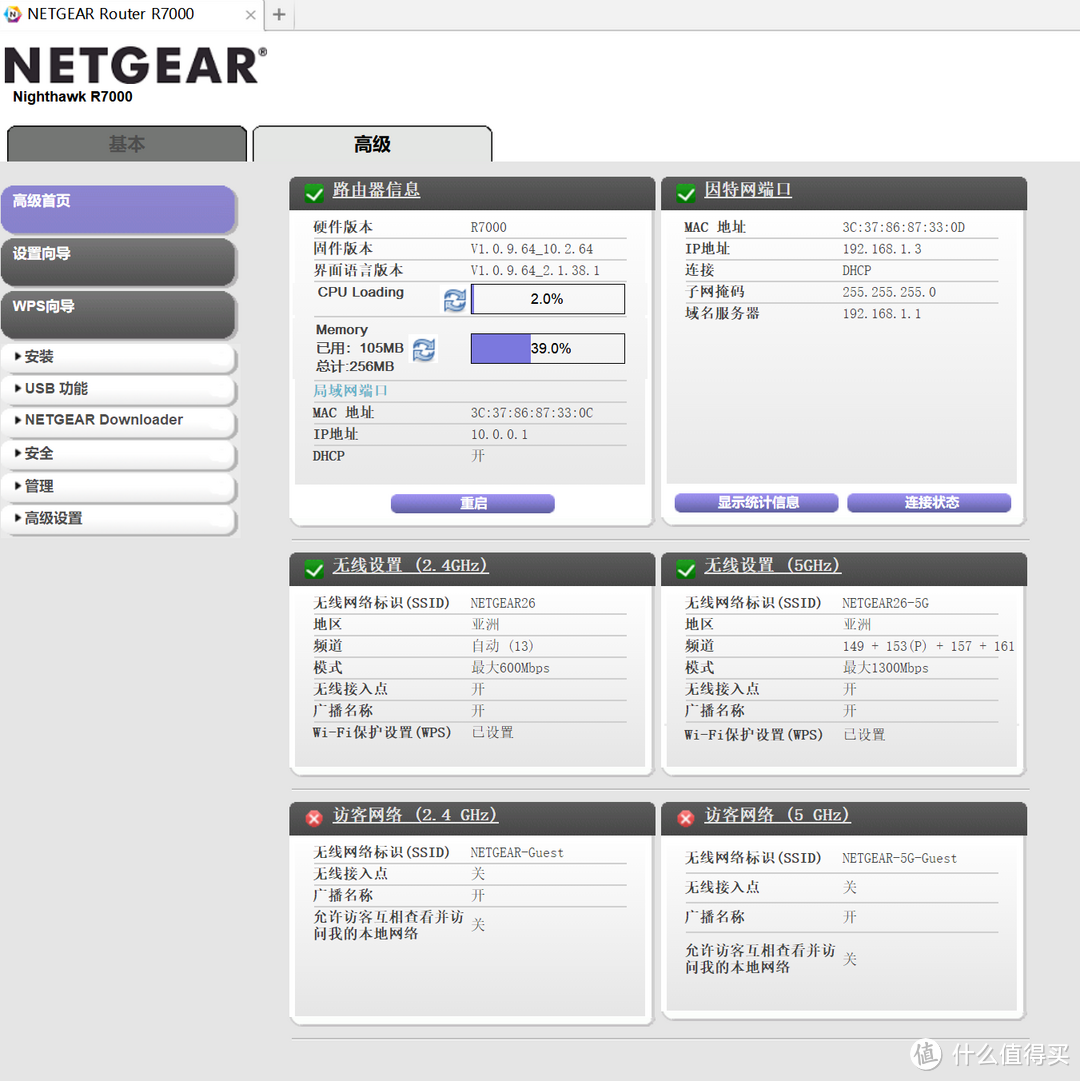This screenshot has width=1080, height=1081.
Task: Switch to the 基本 tab
Action: coord(127,144)
